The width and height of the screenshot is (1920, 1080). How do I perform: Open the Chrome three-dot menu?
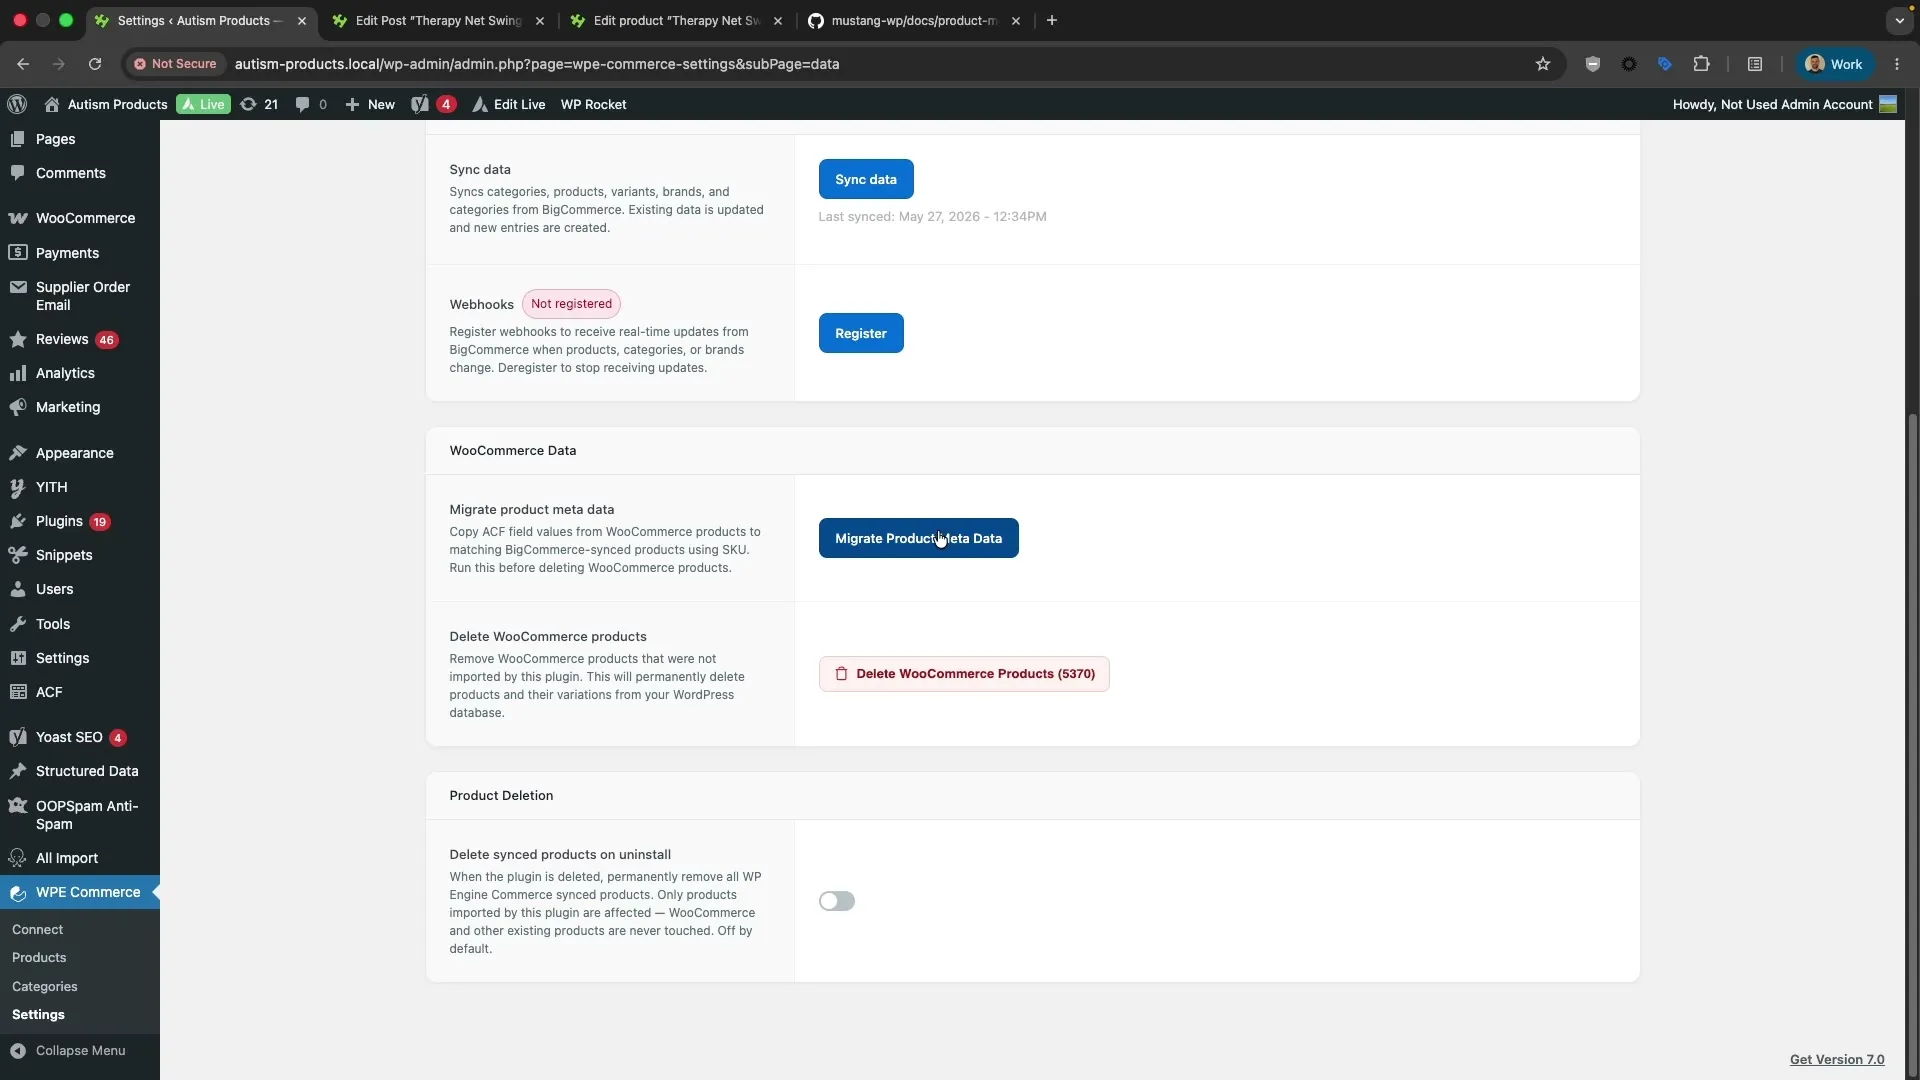pyautogui.click(x=1897, y=64)
